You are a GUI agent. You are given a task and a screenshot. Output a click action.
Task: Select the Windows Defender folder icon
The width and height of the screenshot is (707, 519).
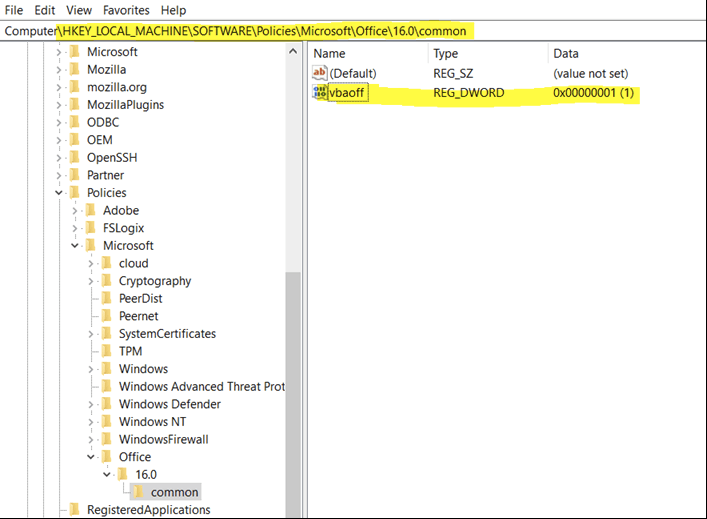tap(107, 404)
